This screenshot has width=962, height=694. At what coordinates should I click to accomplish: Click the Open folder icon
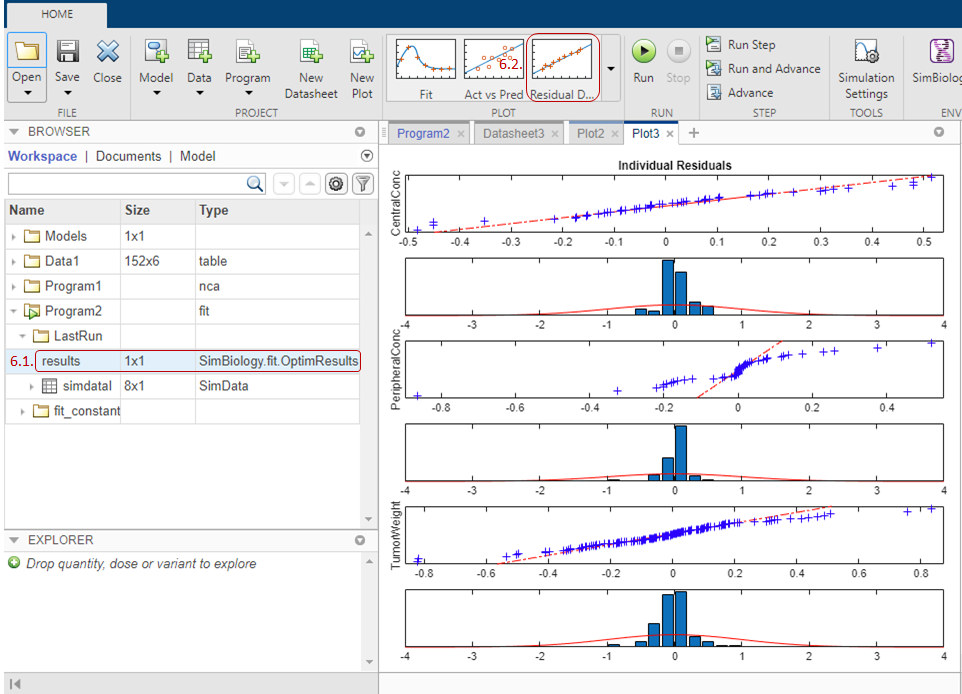pos(27,52)
